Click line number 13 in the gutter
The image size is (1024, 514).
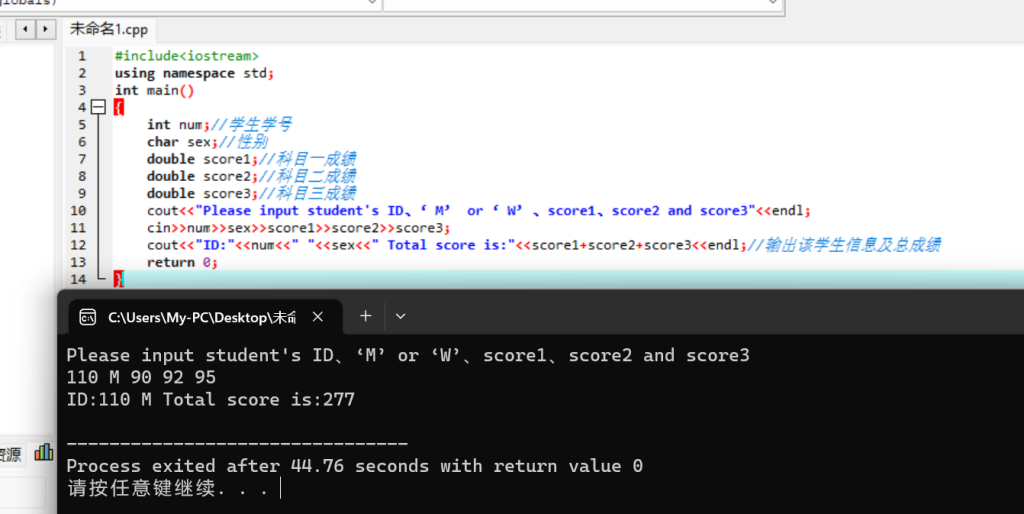point(78,262)
